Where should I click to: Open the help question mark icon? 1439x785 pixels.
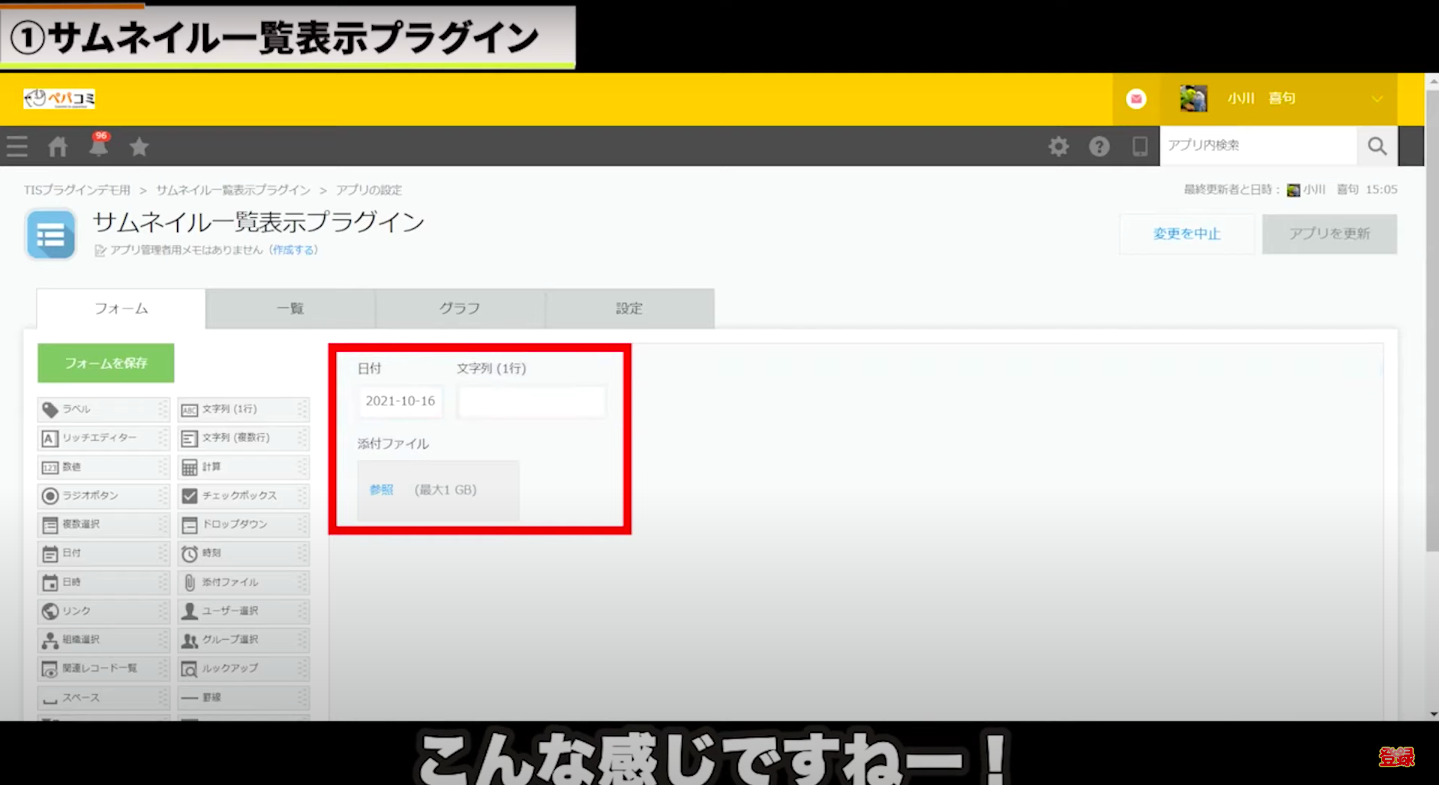[1099, 147]
